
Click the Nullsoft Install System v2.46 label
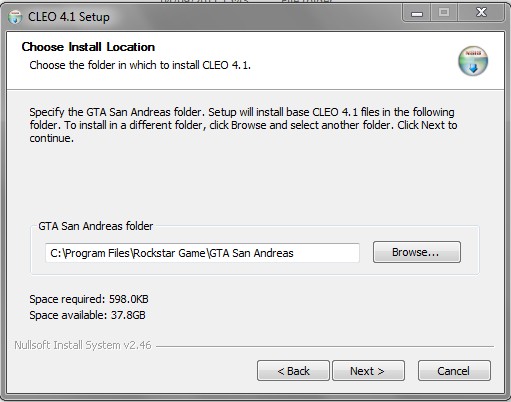pos(83,345)
